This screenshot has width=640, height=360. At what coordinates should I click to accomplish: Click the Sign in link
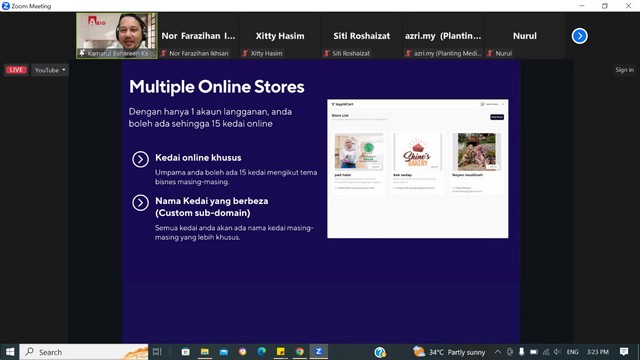pos(624,70)
